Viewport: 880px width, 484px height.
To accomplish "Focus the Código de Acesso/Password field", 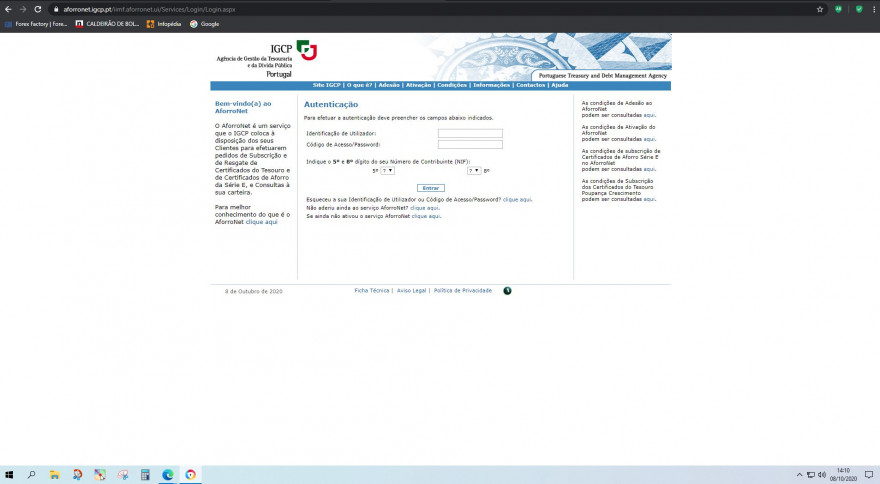I will (x=470, y=144).
